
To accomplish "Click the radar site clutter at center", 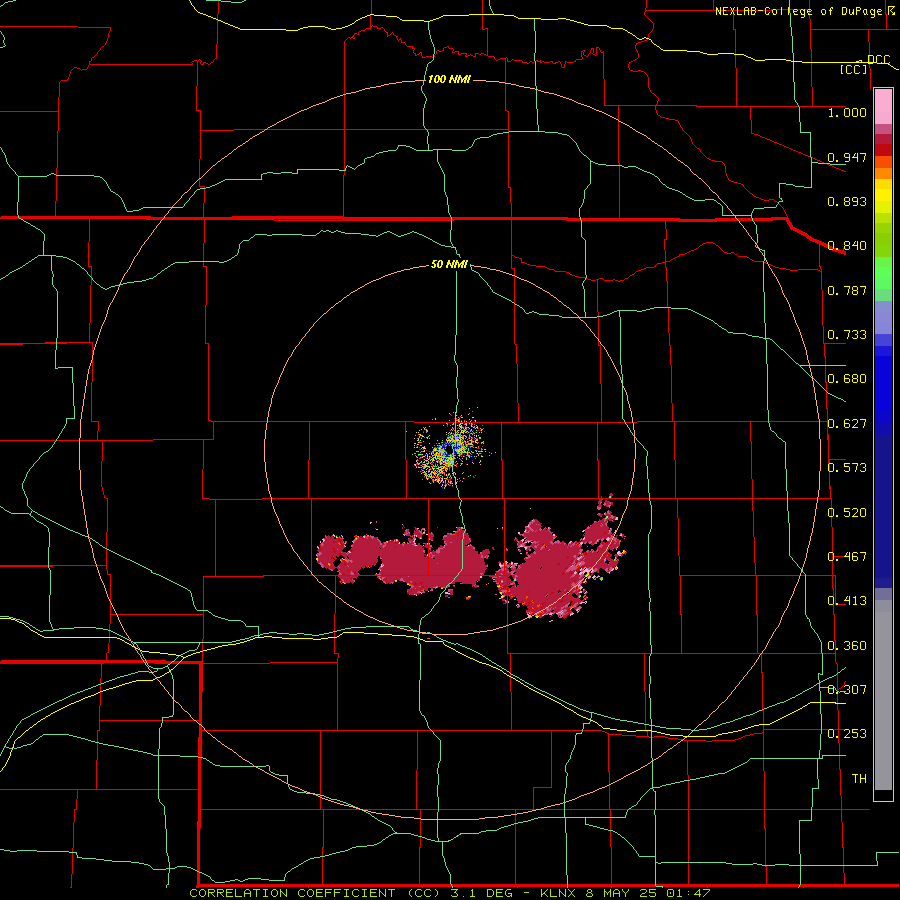I will coord(451,451).
